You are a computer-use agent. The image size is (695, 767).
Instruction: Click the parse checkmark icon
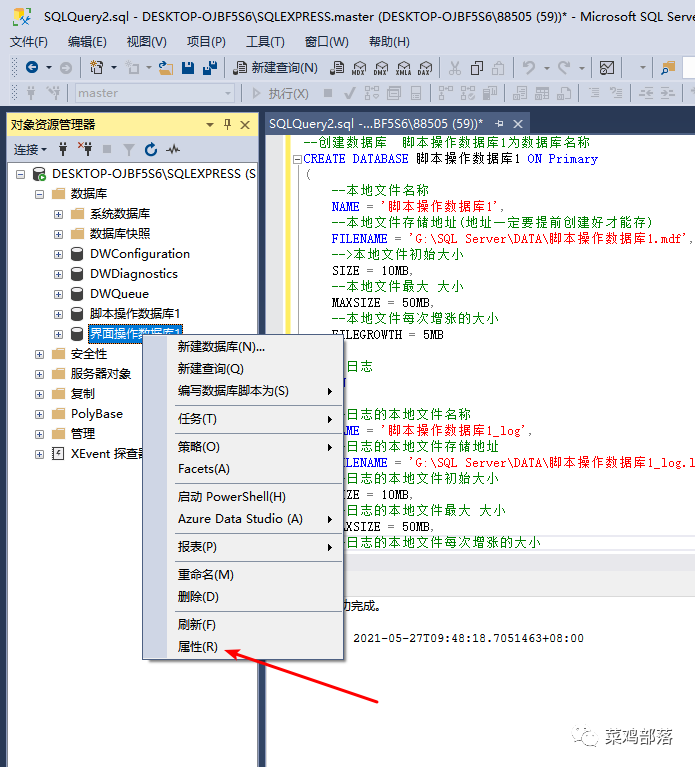pos(350,93)
